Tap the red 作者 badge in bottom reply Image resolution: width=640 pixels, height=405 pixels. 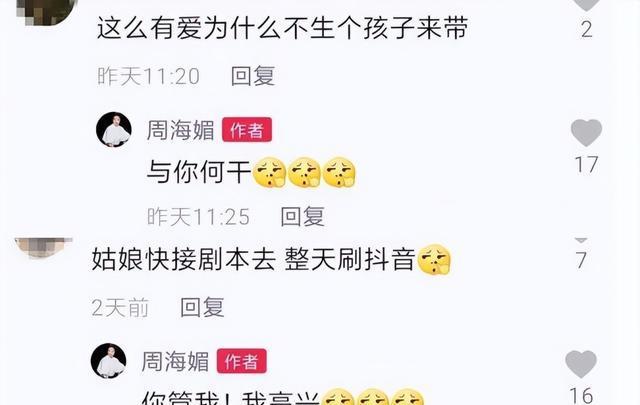241,361
